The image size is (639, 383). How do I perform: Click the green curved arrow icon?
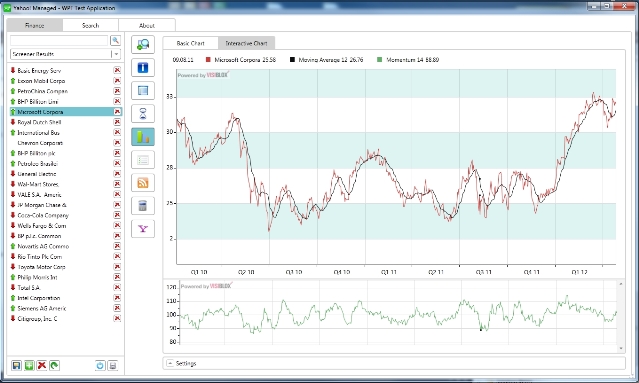54,365
